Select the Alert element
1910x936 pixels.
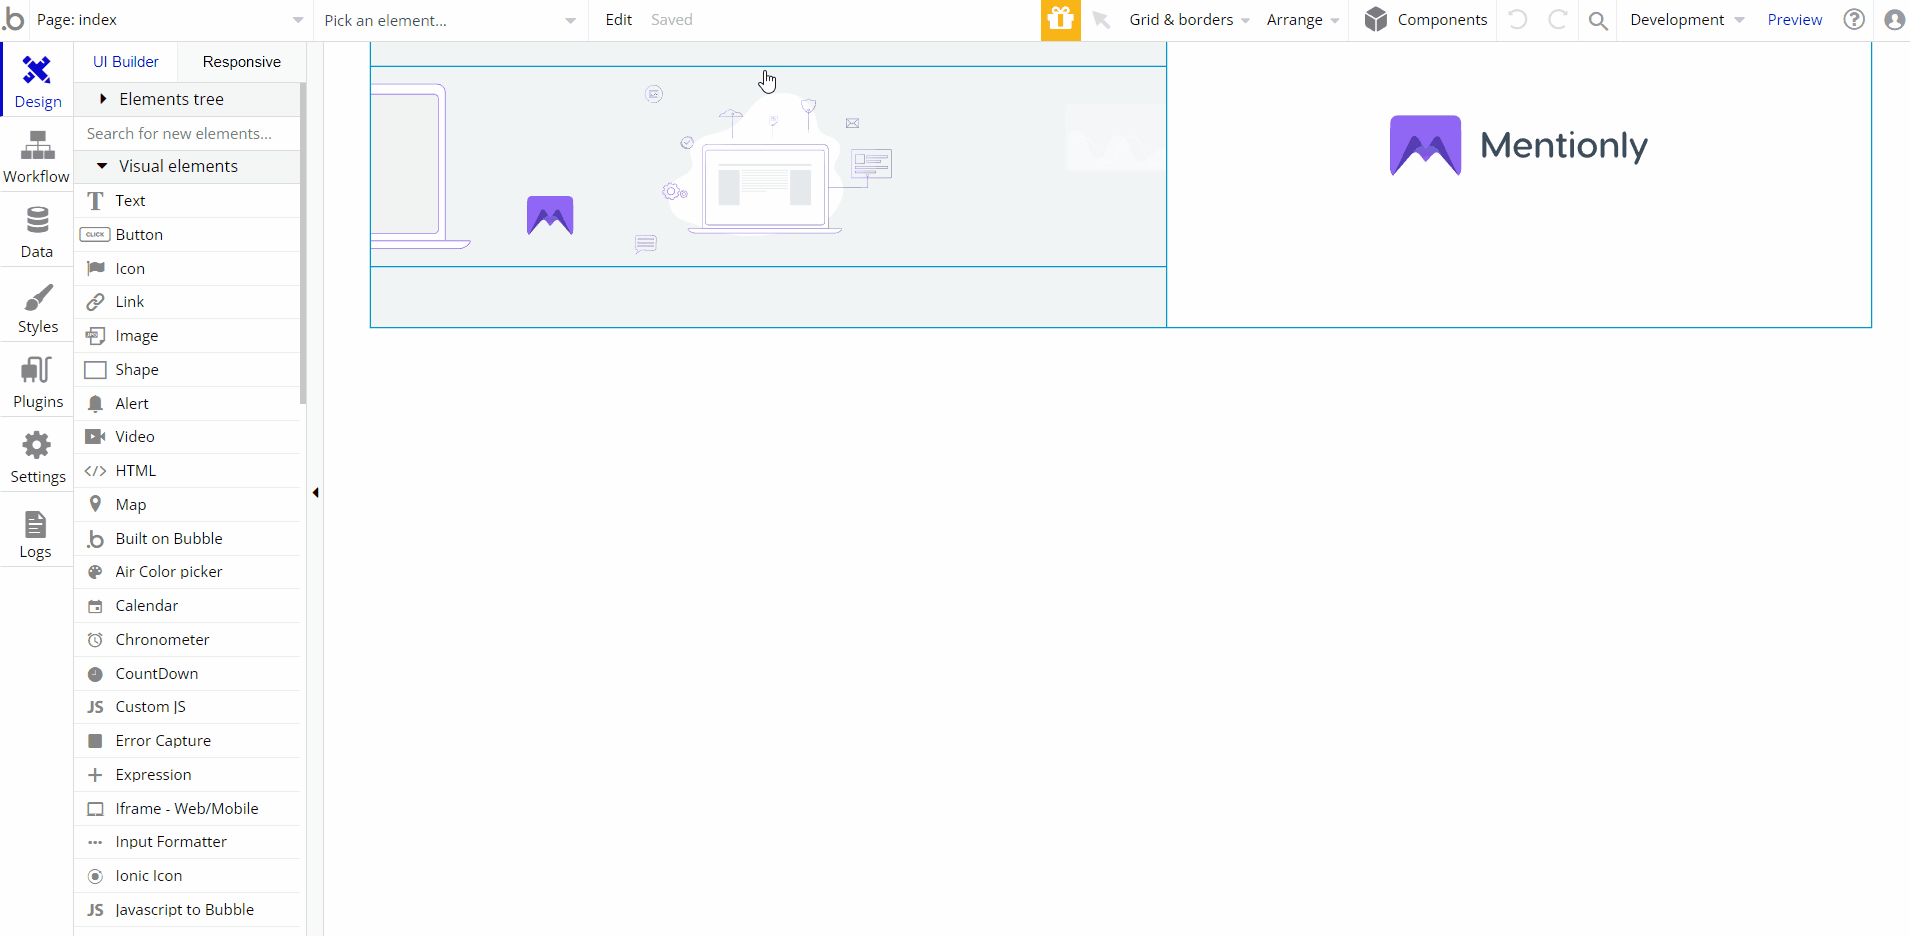(187, 404)
